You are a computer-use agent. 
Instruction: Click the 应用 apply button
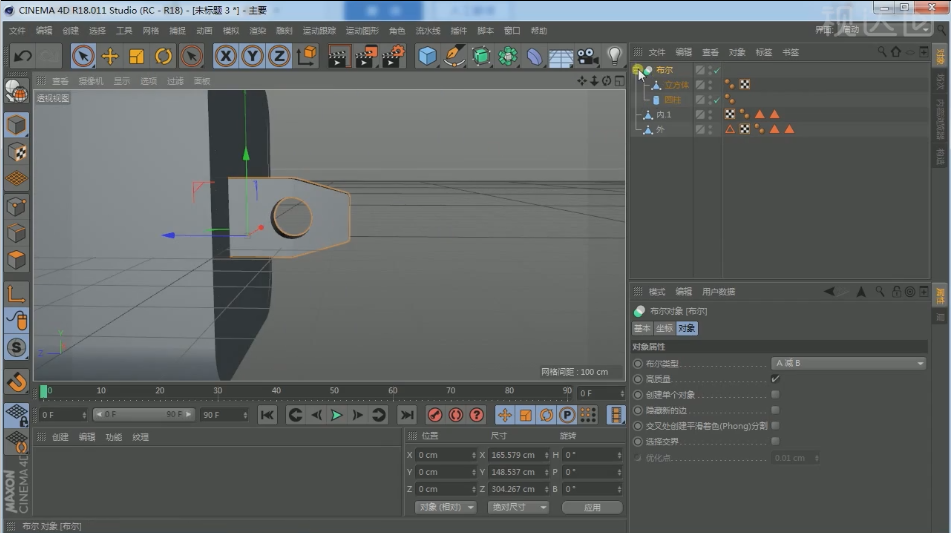(x=592, y=508)
